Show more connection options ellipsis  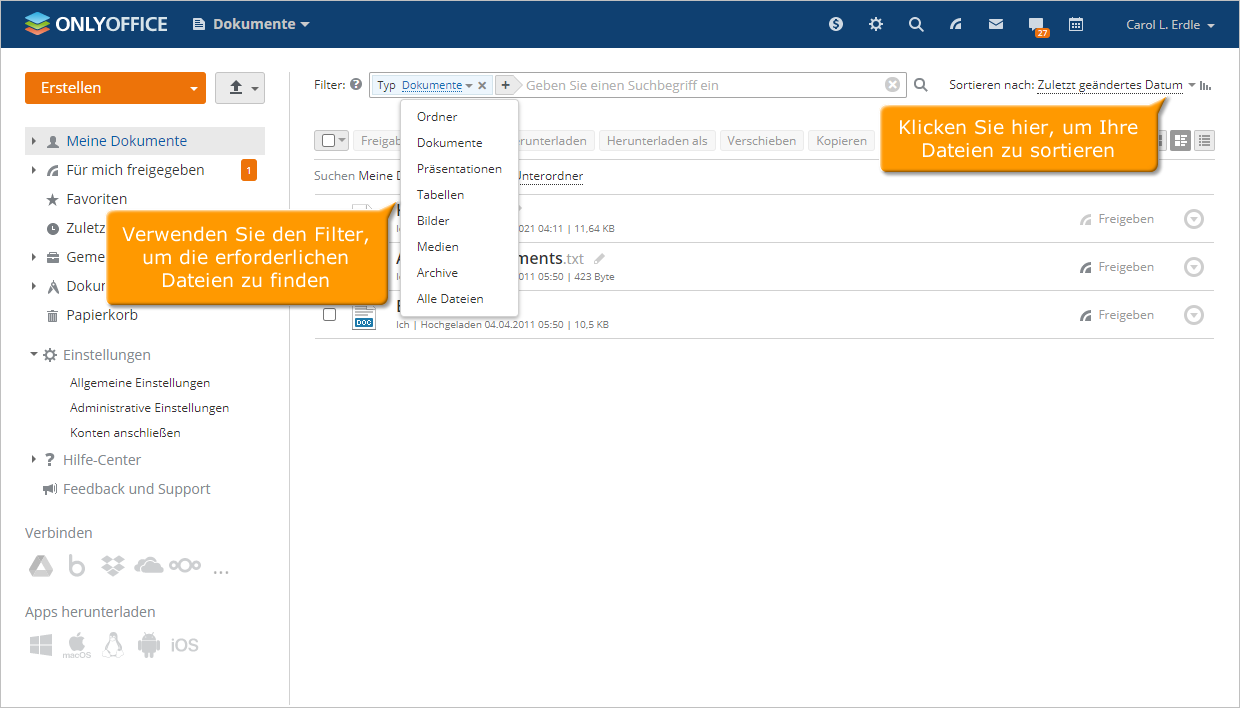[x=221, y=570]
